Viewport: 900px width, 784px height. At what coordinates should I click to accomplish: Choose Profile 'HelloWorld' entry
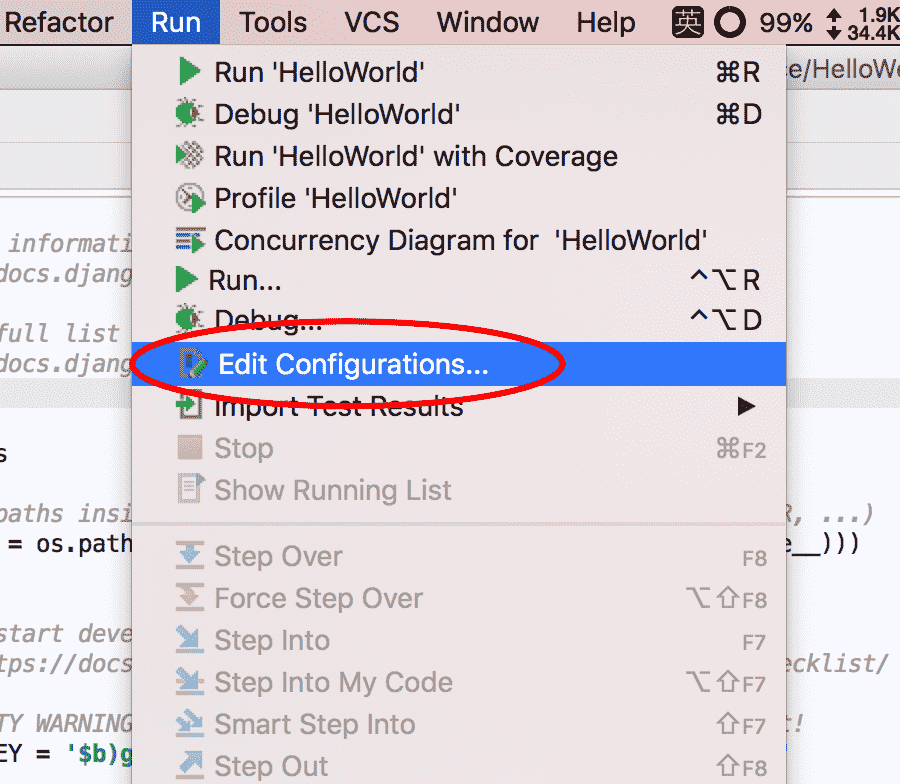click(x=459, y=198)
